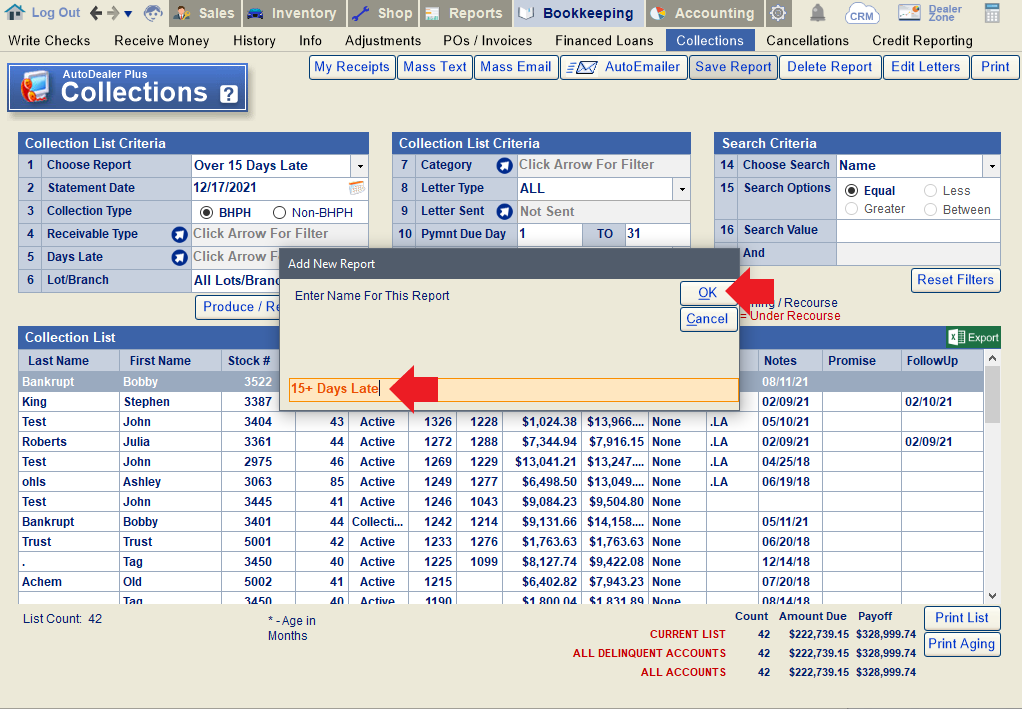The image size is (1022, 709).
Task: Confirm the report name with OK
Action: 708,293
